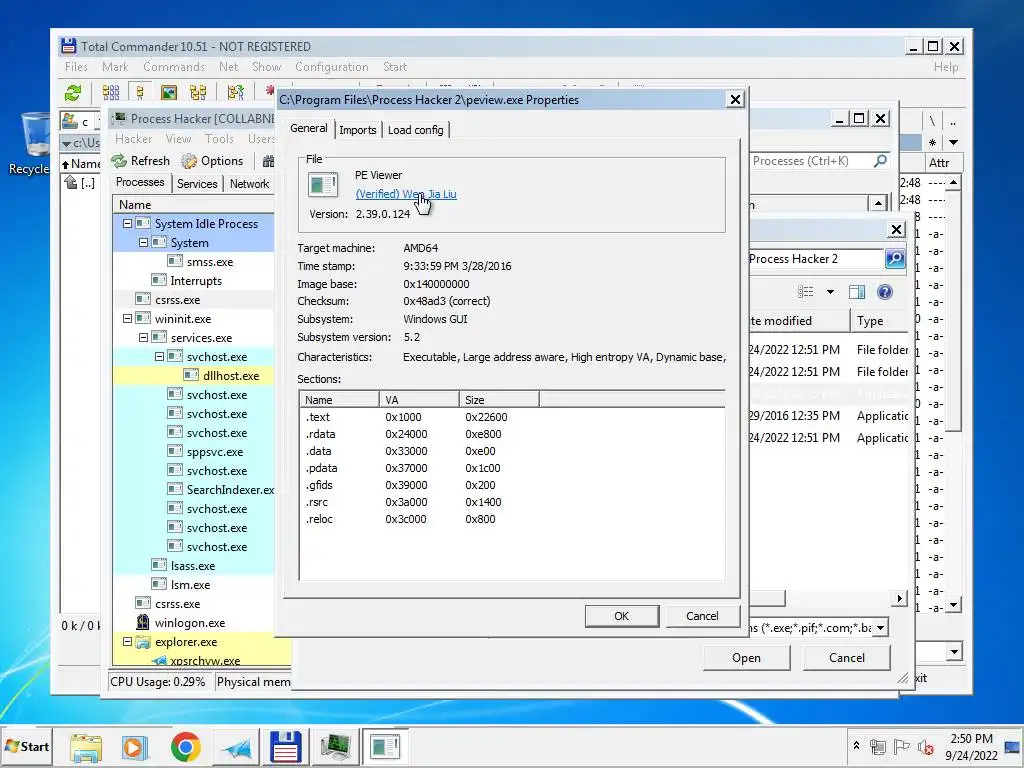Screen dimensions: 1024x768
Task: Open the file type filter dropdown in Open dialog
Action: tap(880, 628)
